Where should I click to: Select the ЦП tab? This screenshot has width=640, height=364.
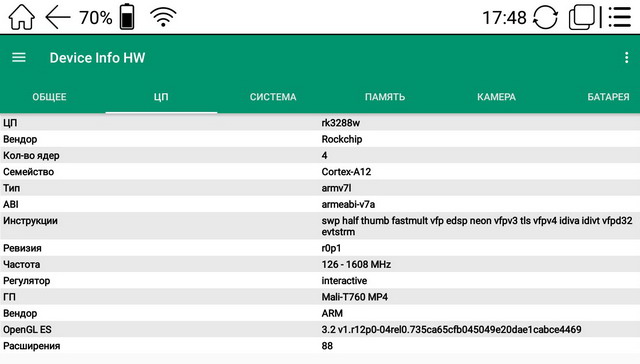(161, 97)
